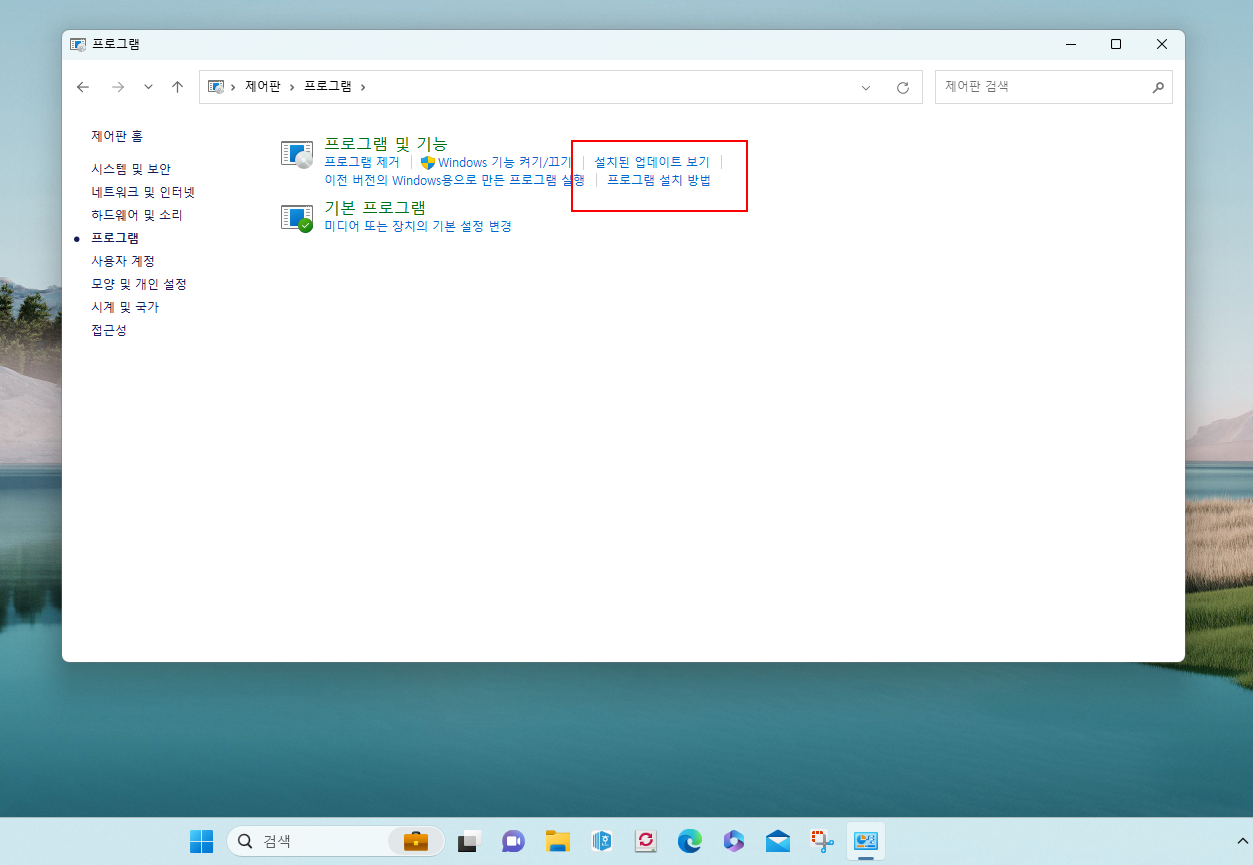Screen dimensions: 1253x865
Task: Open 프로그램 제거 link
Action: point(362,162)
